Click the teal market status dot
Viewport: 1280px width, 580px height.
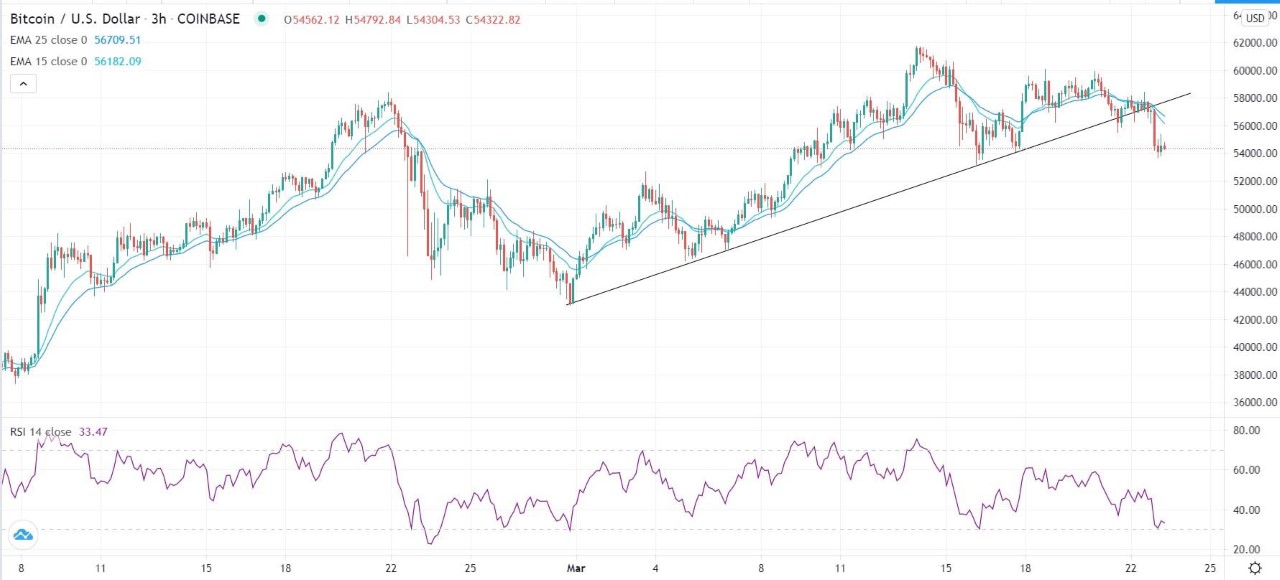pyautogui.click(x=260, y=18)
